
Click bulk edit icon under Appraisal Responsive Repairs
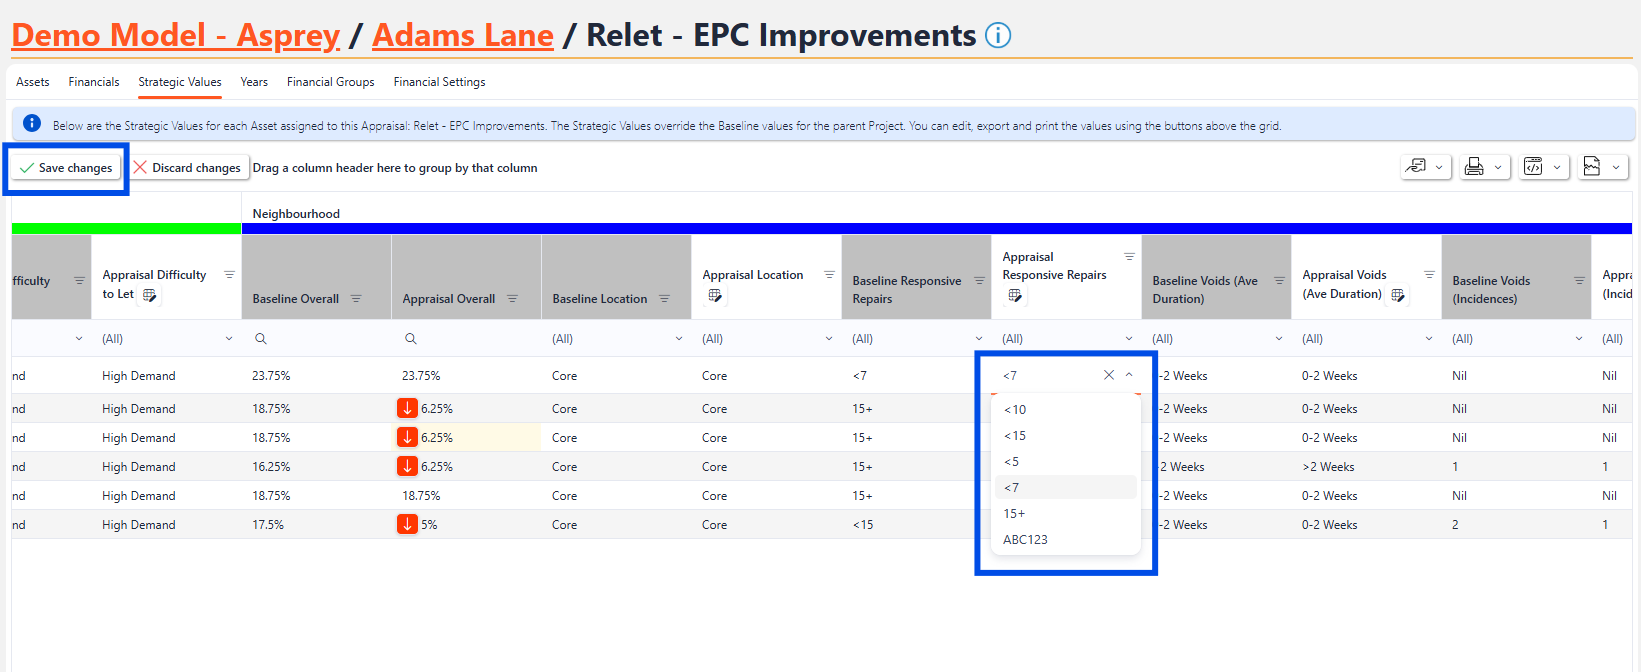click(x=1014, y=295)
